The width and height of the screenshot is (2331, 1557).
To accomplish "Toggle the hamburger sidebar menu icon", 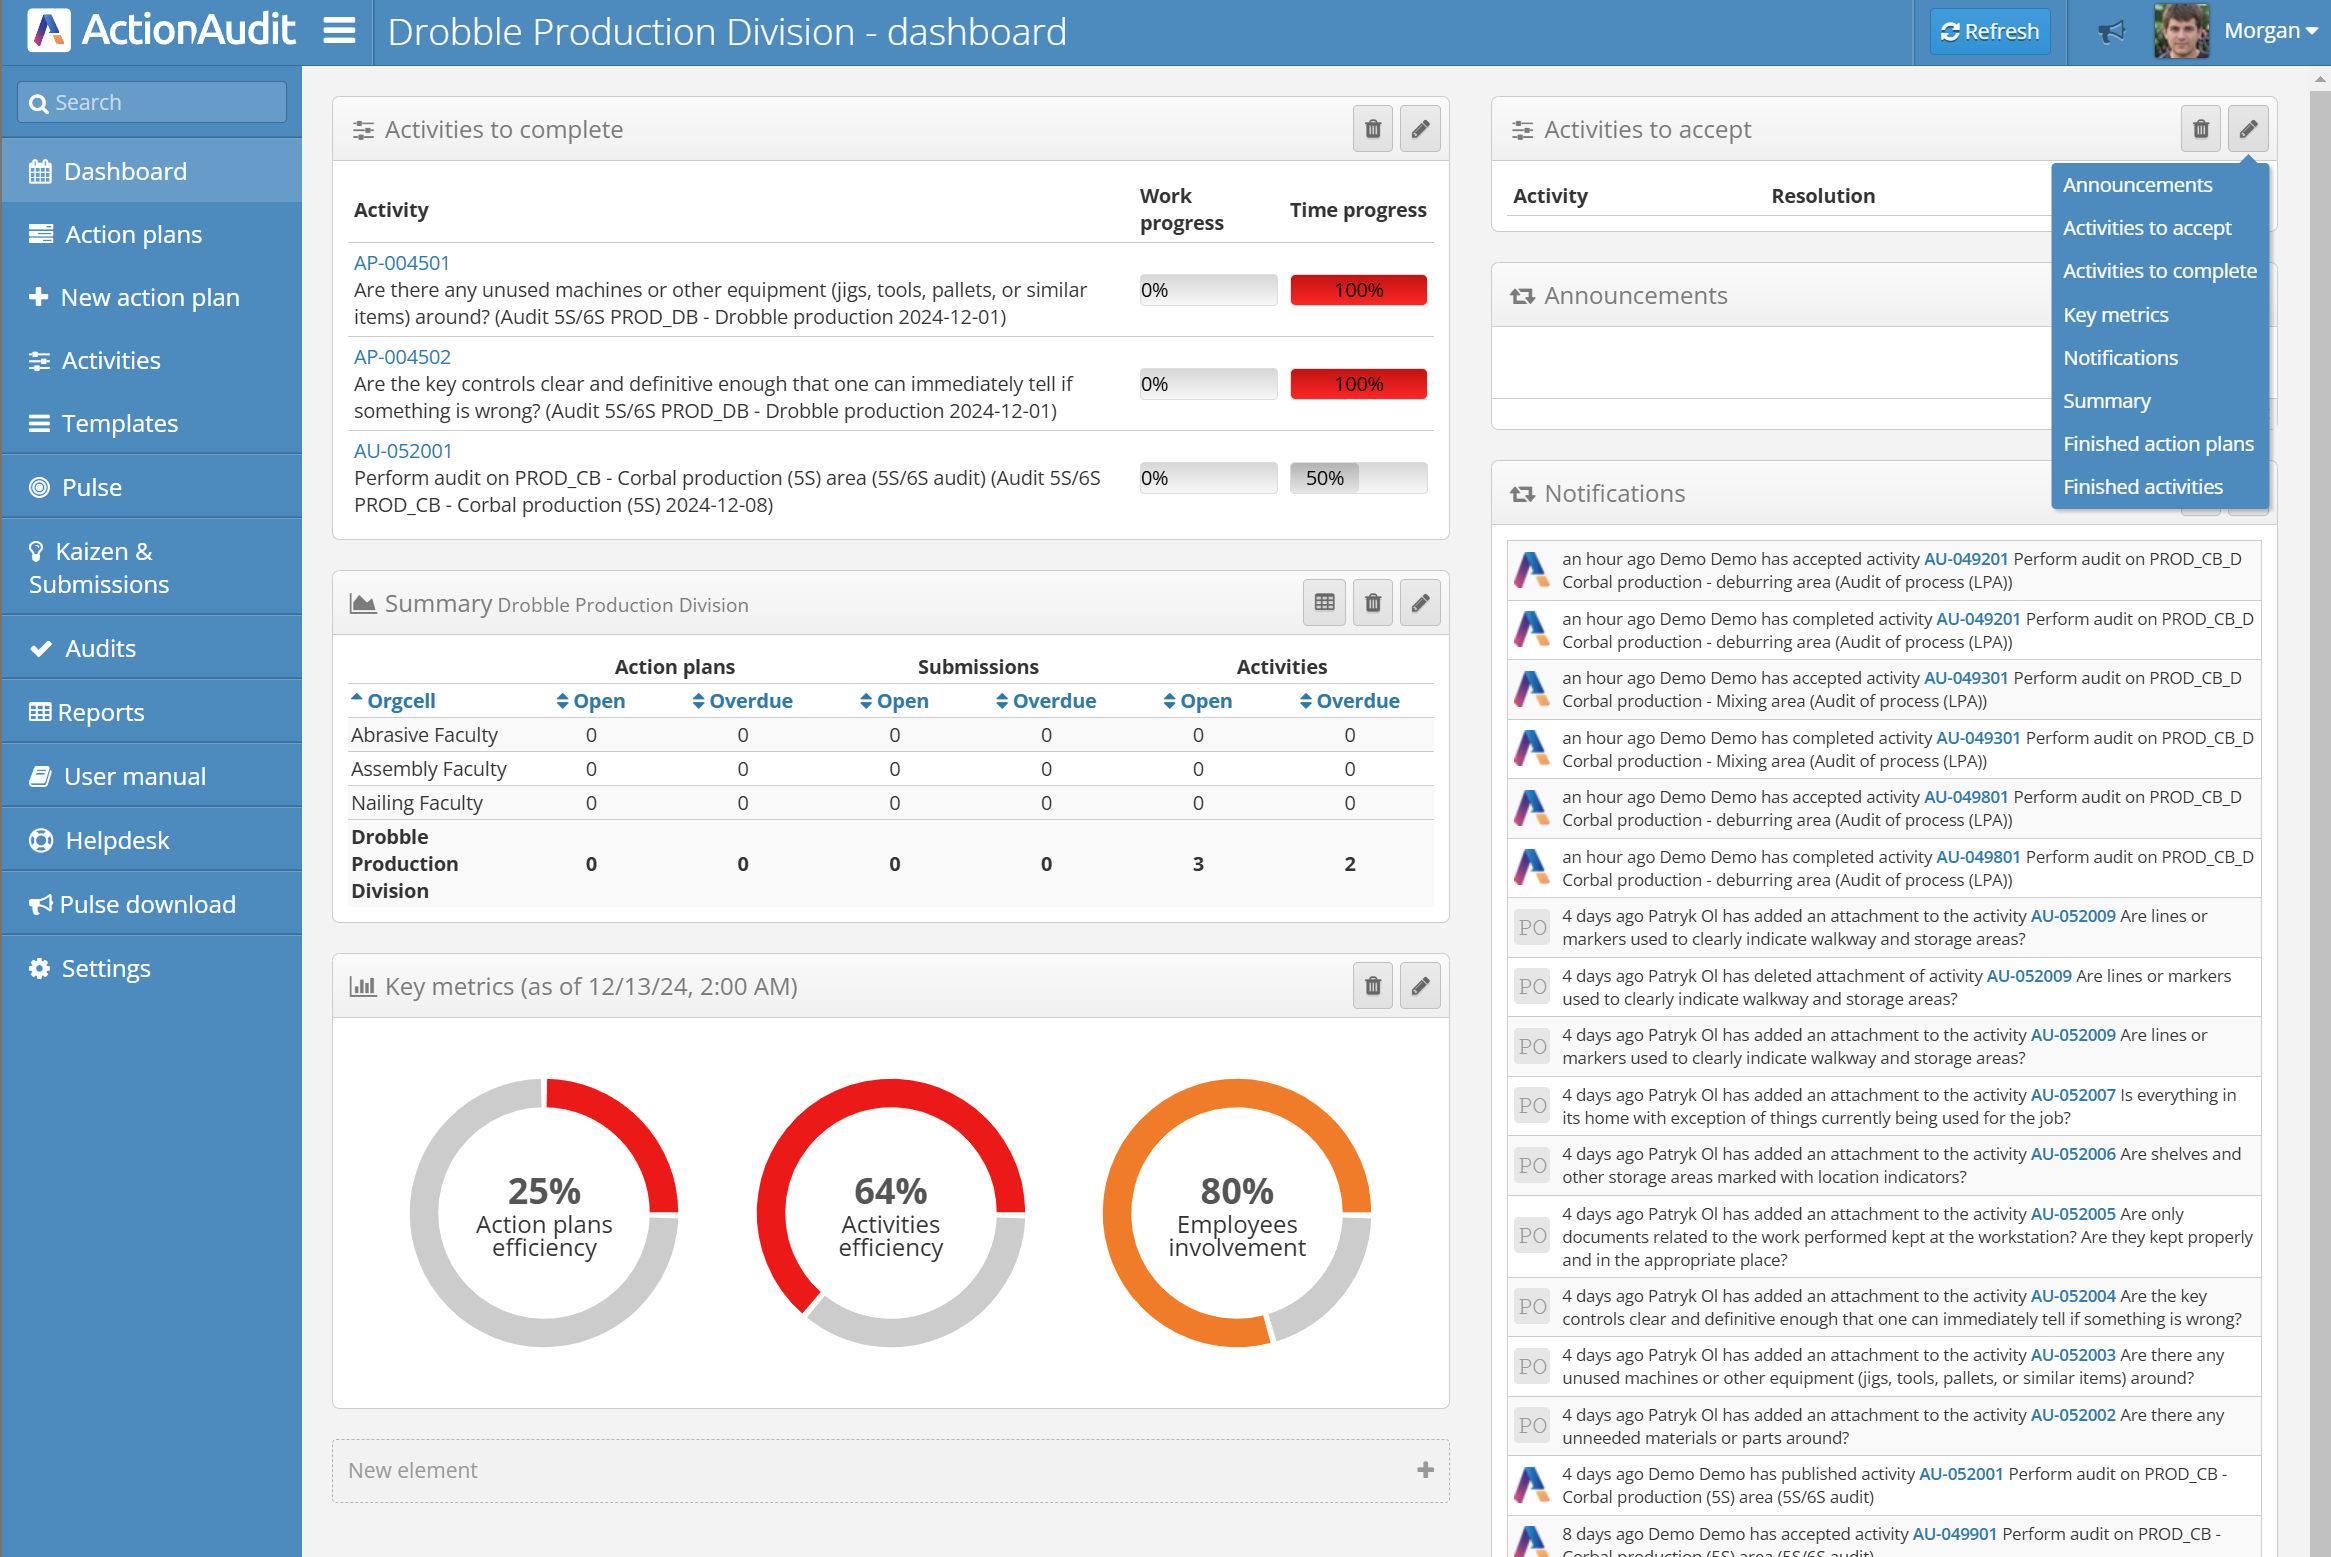I will click(339, 31).
